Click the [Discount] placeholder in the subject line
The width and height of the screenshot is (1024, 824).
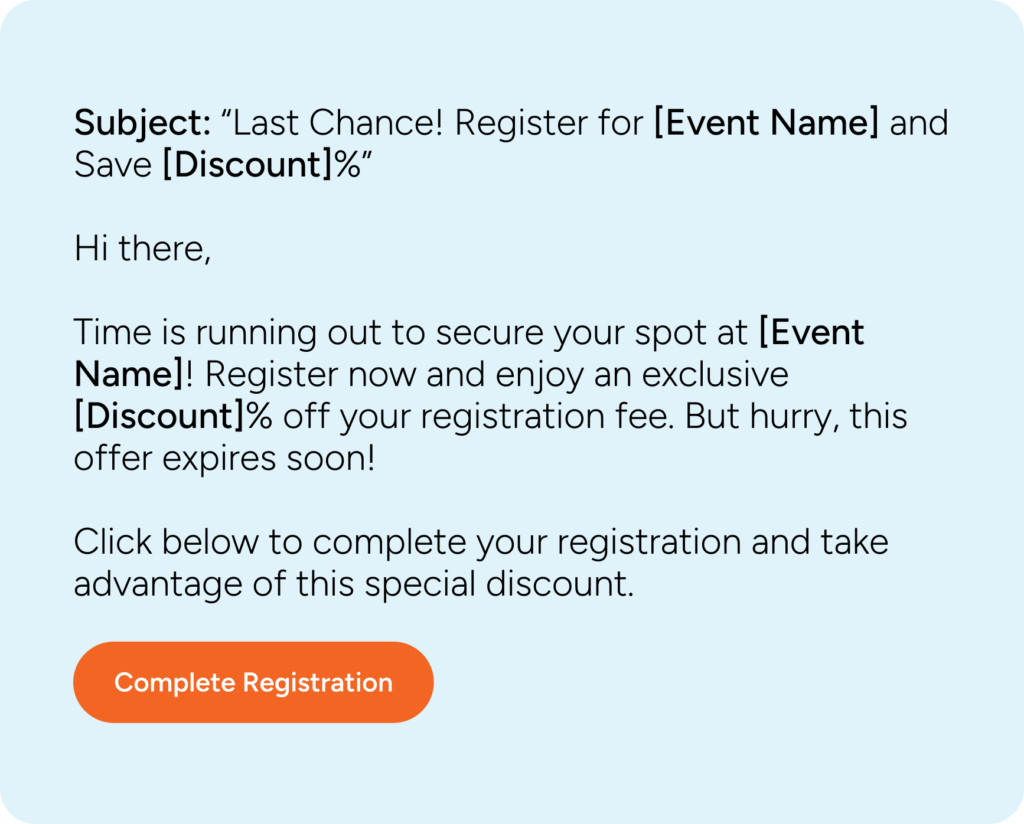tap(248, 165)
